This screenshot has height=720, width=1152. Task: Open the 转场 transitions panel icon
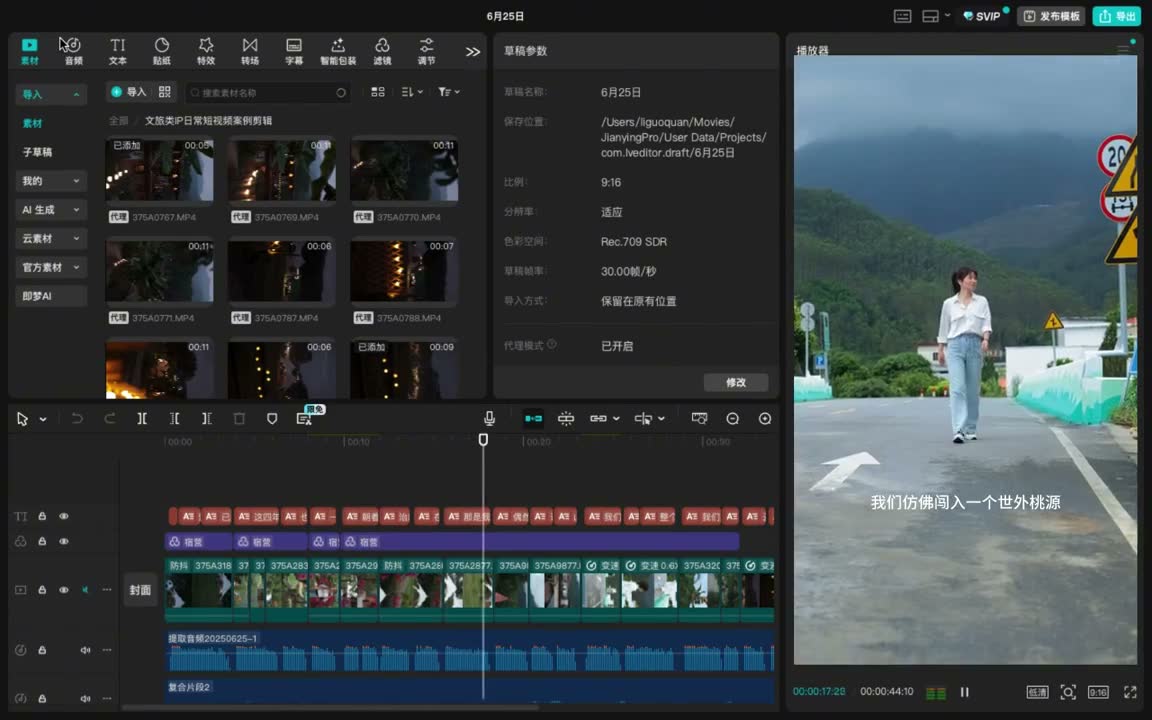pyautogui.click(x=250, y=51)
